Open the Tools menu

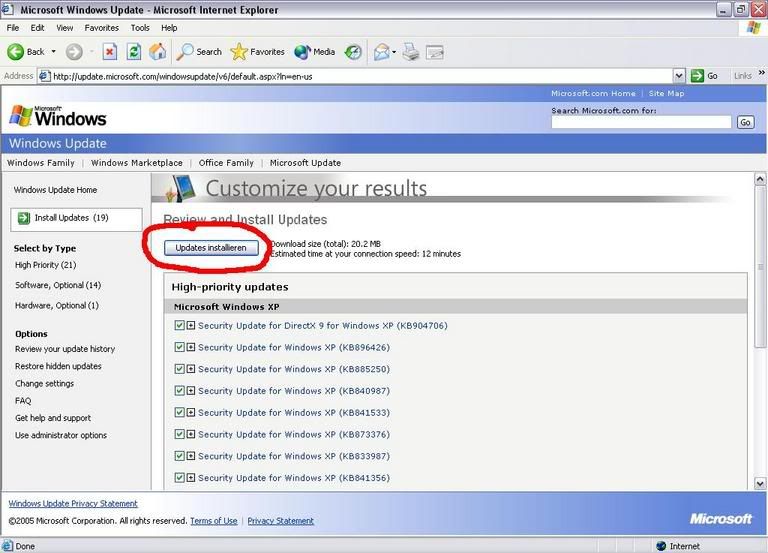point(140,28)
